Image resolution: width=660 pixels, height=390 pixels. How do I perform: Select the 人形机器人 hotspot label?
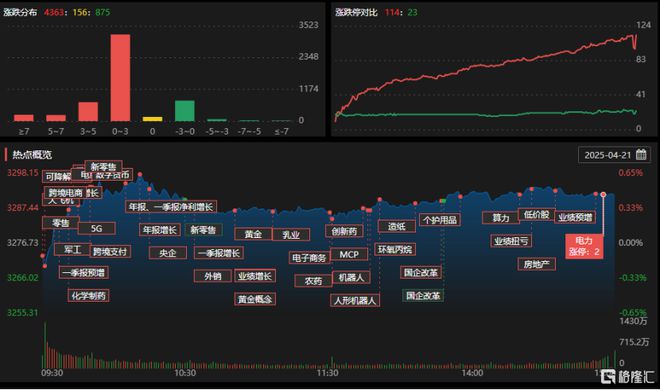coord(355,300)
